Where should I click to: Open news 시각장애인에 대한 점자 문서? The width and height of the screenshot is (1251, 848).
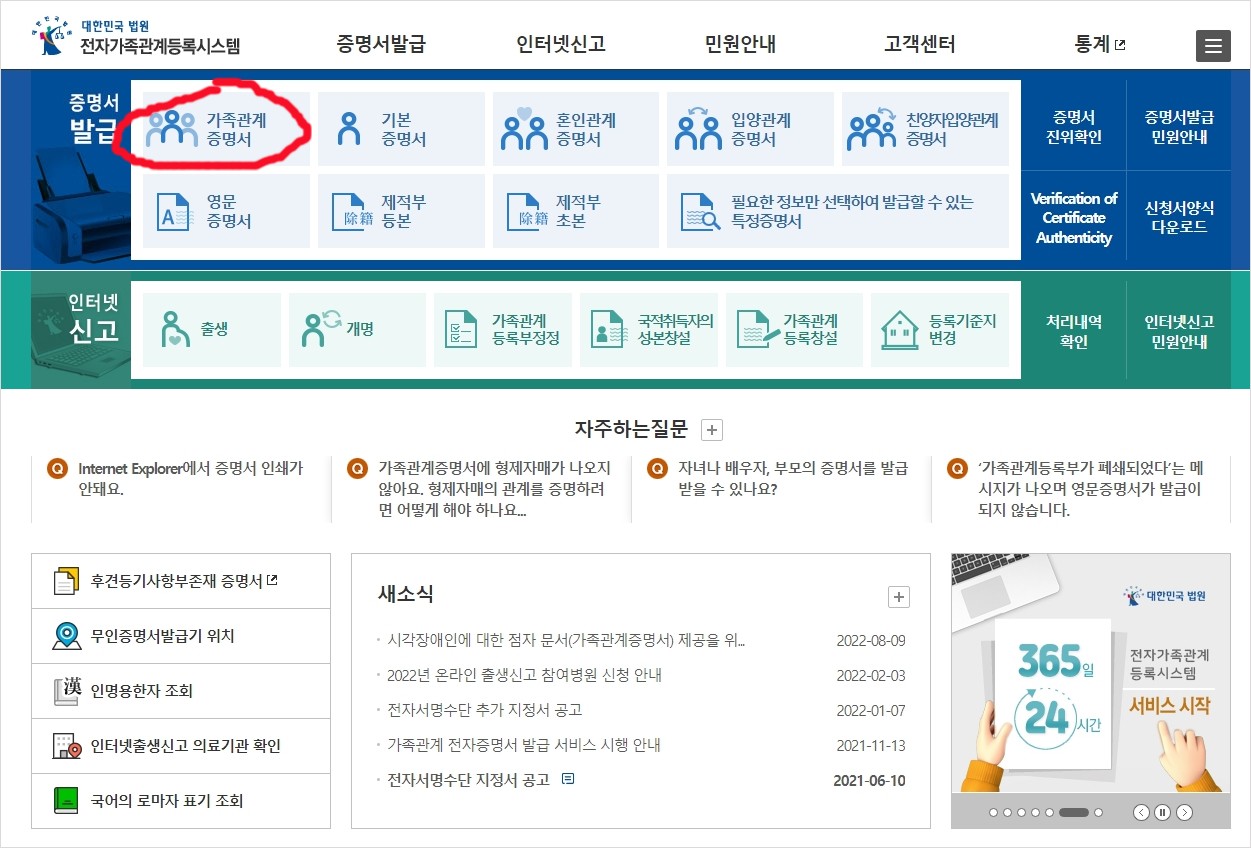tap(566, 641)
